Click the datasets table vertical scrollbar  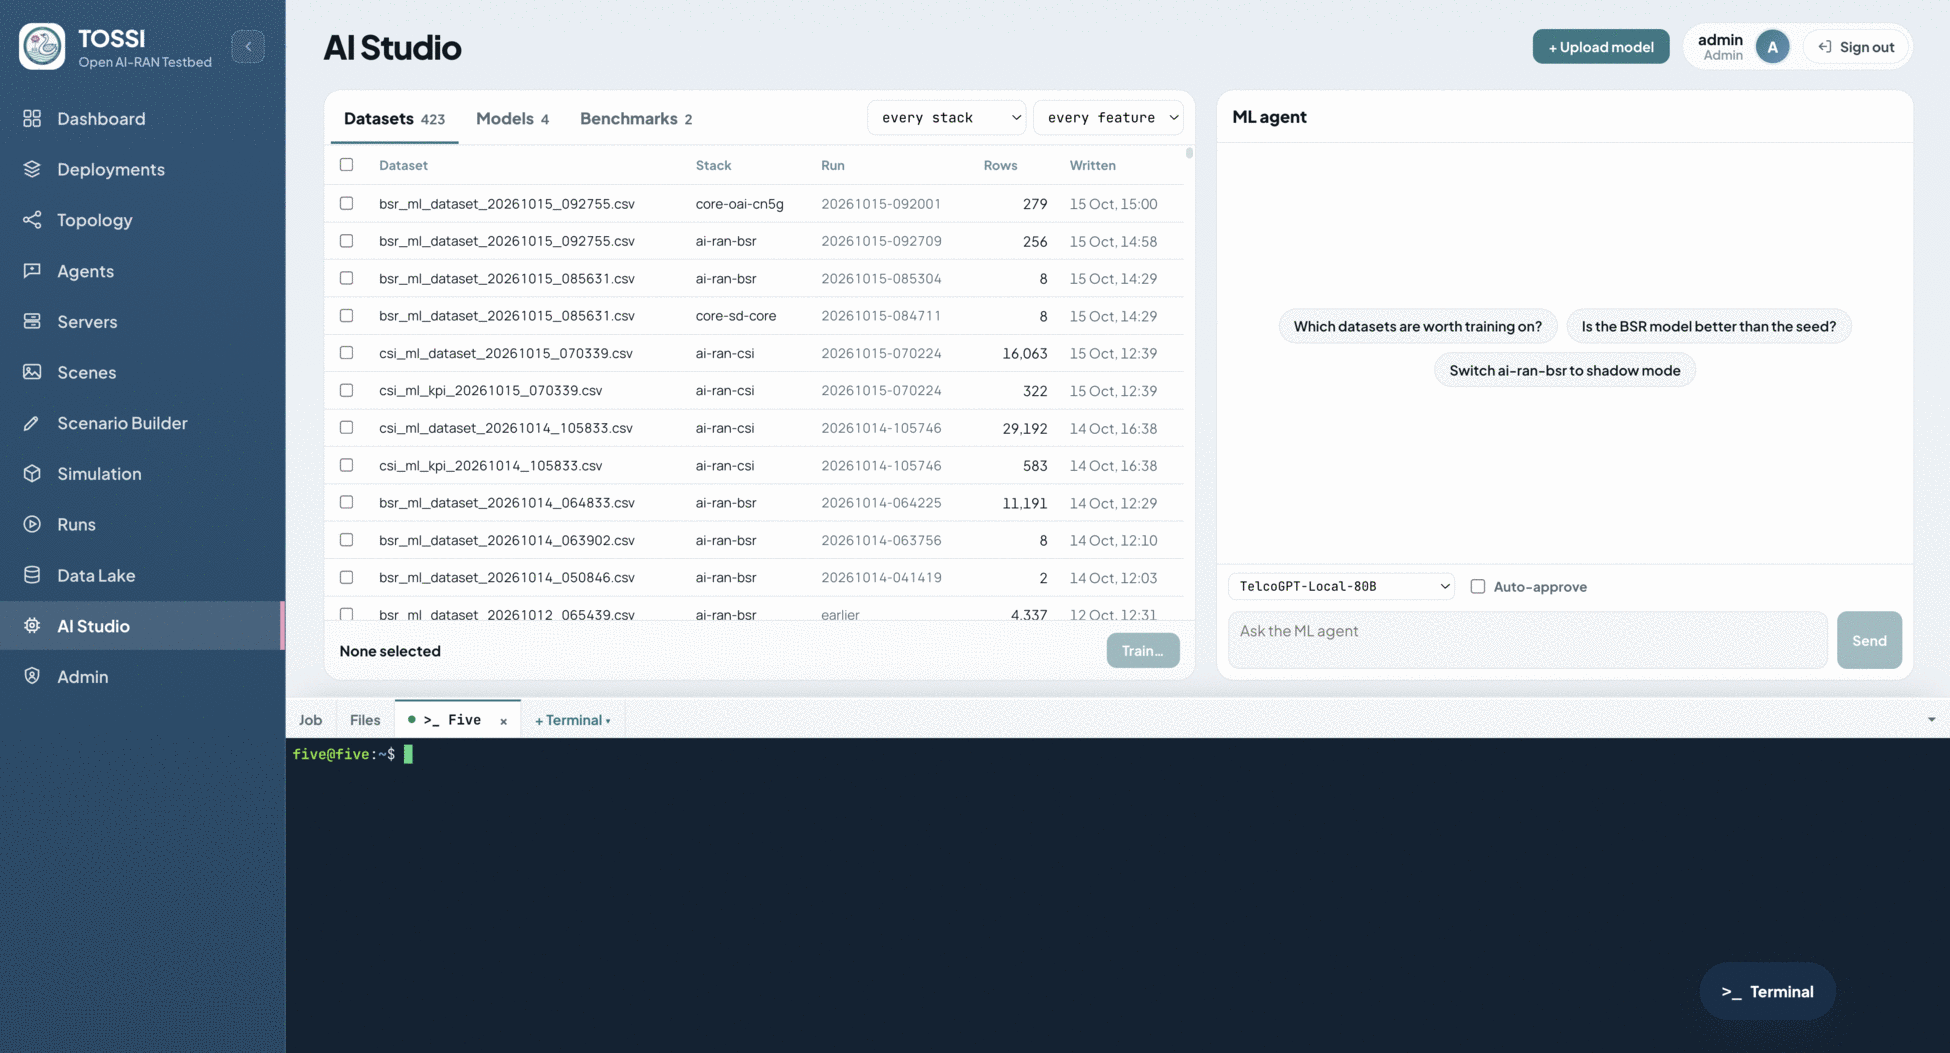(x=1189, y=153)
